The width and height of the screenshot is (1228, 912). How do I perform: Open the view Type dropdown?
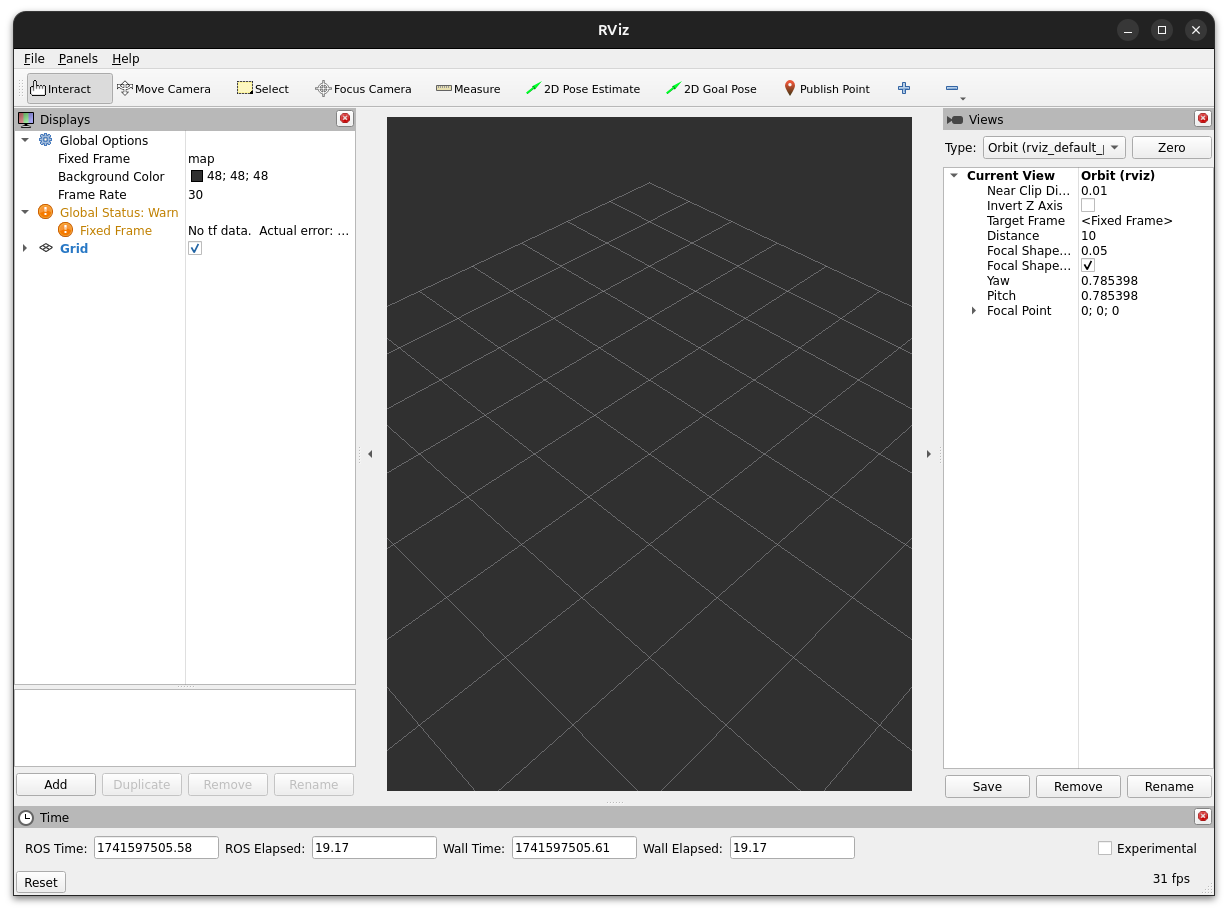[x=1054, y=147]
